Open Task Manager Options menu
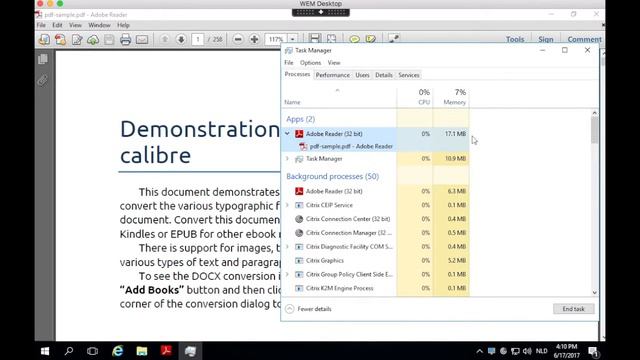The height and width of the screenshot is (360, 640). coord(310,63)
